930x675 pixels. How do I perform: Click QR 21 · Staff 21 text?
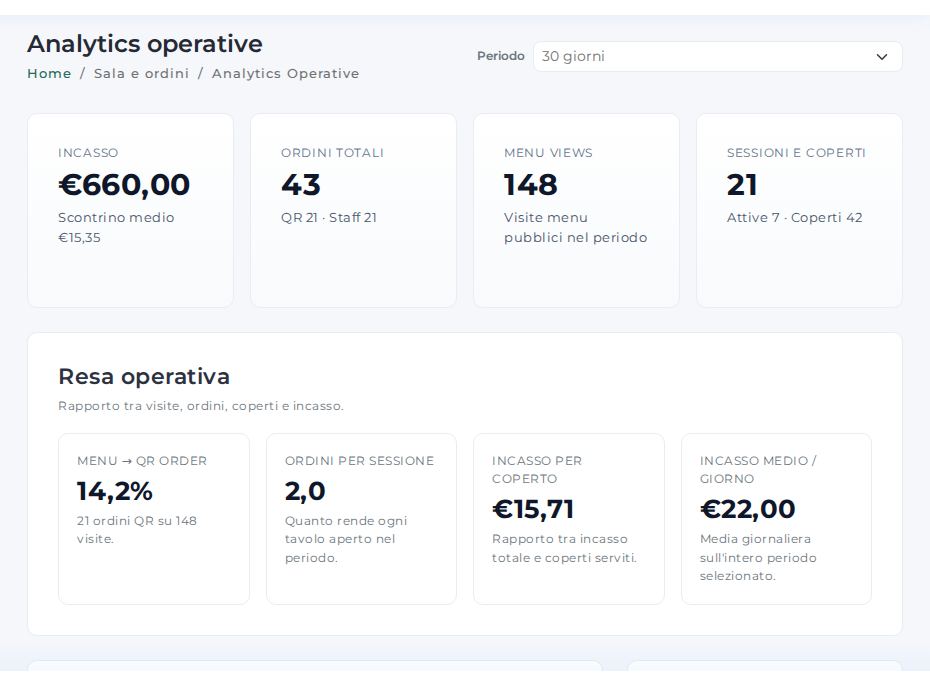329,218
